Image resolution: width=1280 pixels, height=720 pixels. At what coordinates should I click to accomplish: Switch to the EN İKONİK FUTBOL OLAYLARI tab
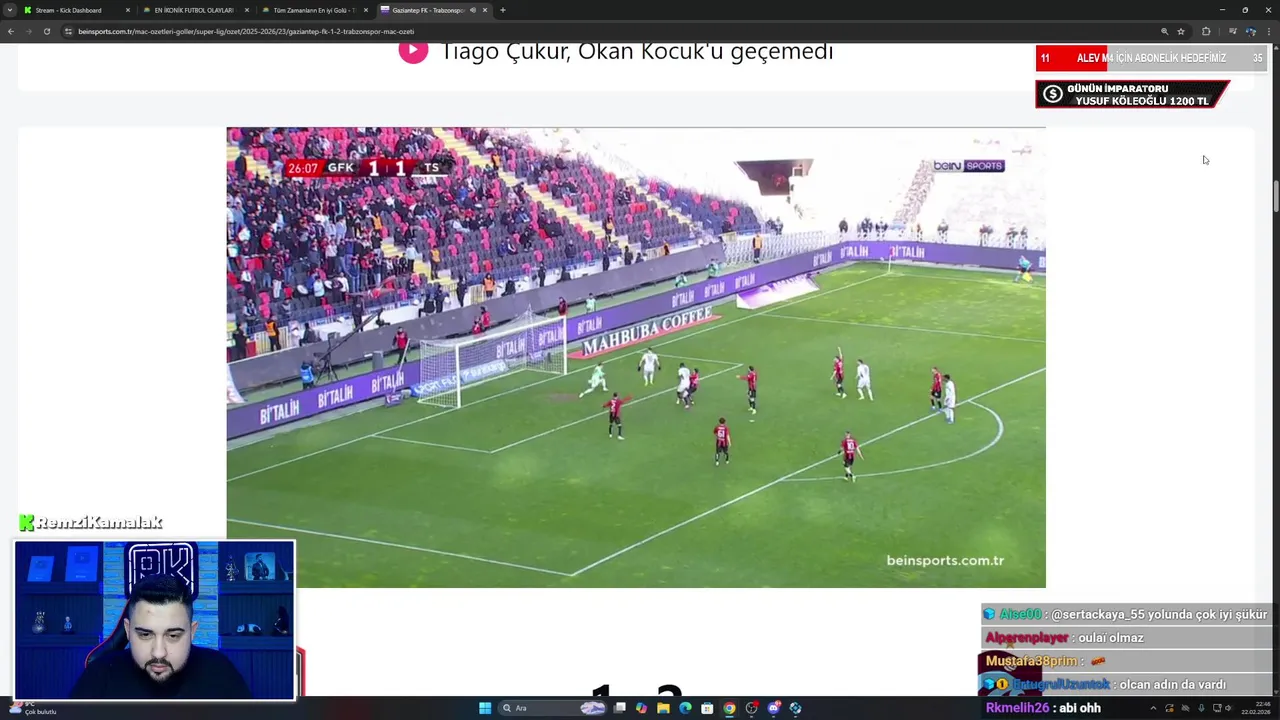pos(193,10)
